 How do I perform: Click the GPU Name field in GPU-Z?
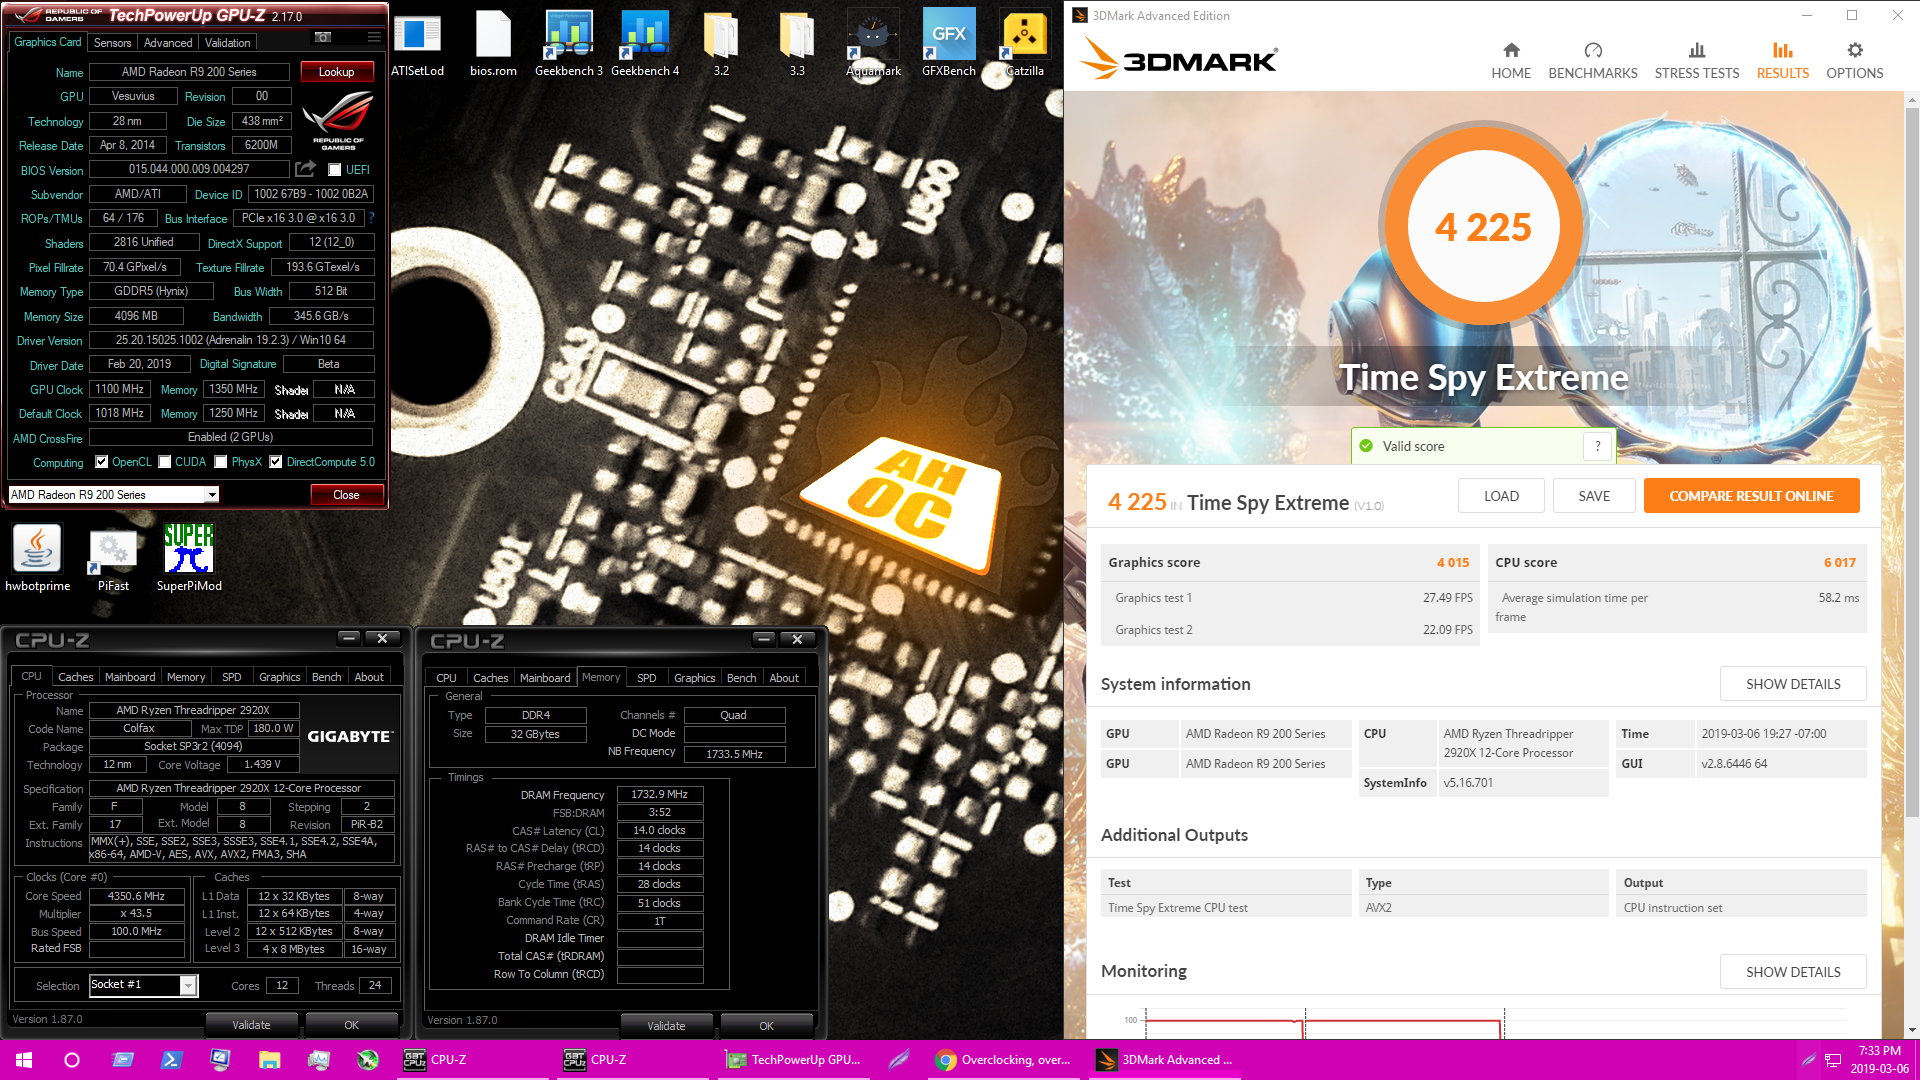pyautogui.click(x=189, y=72)
